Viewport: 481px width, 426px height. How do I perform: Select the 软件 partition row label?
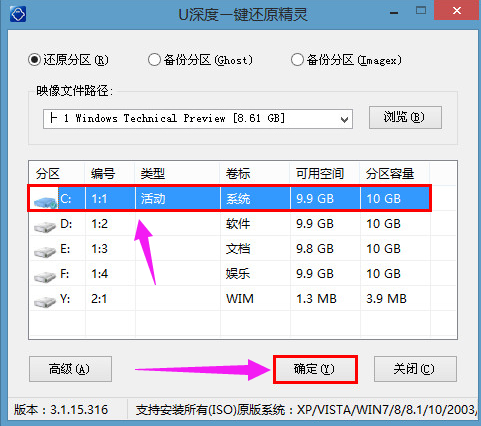(x=238, y=224)
